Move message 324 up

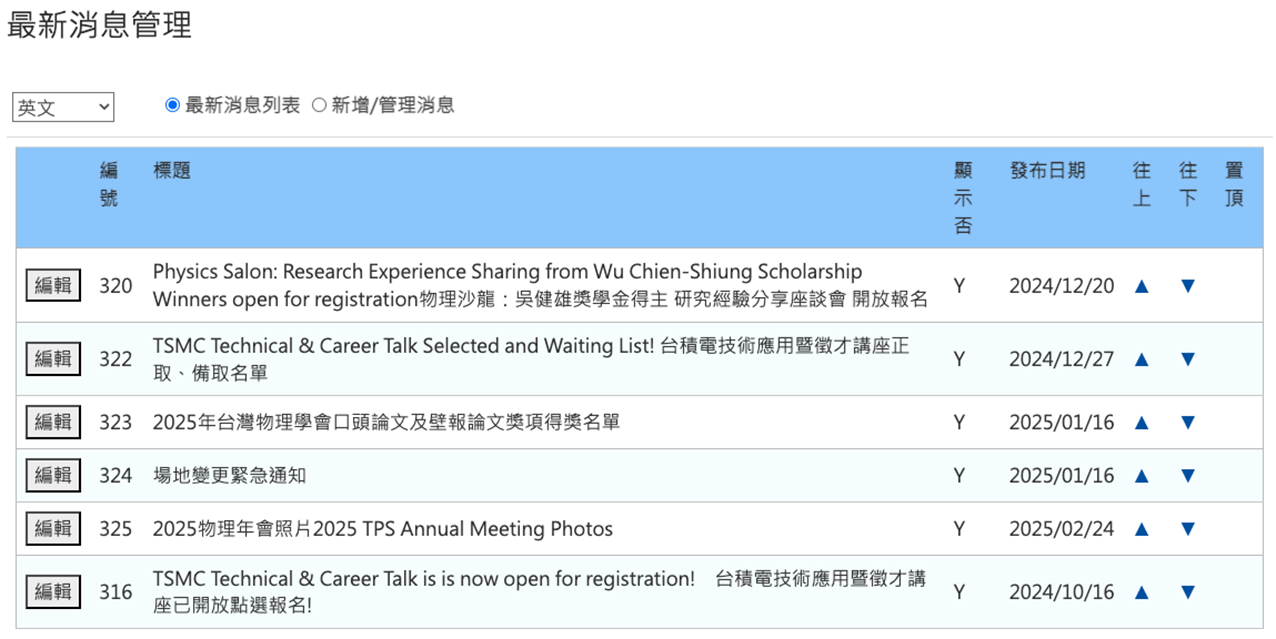pos(1141,476)
